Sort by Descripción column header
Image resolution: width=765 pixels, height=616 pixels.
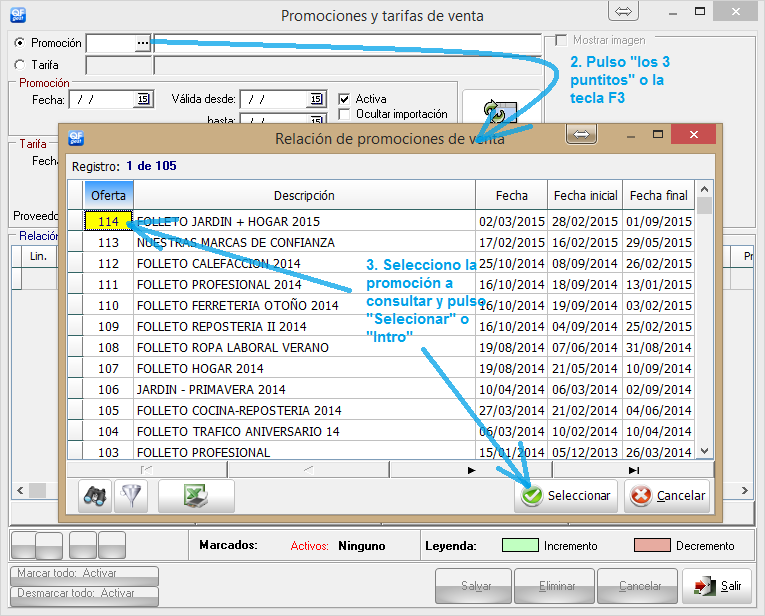pyautogui.click(x=304, y=195)
